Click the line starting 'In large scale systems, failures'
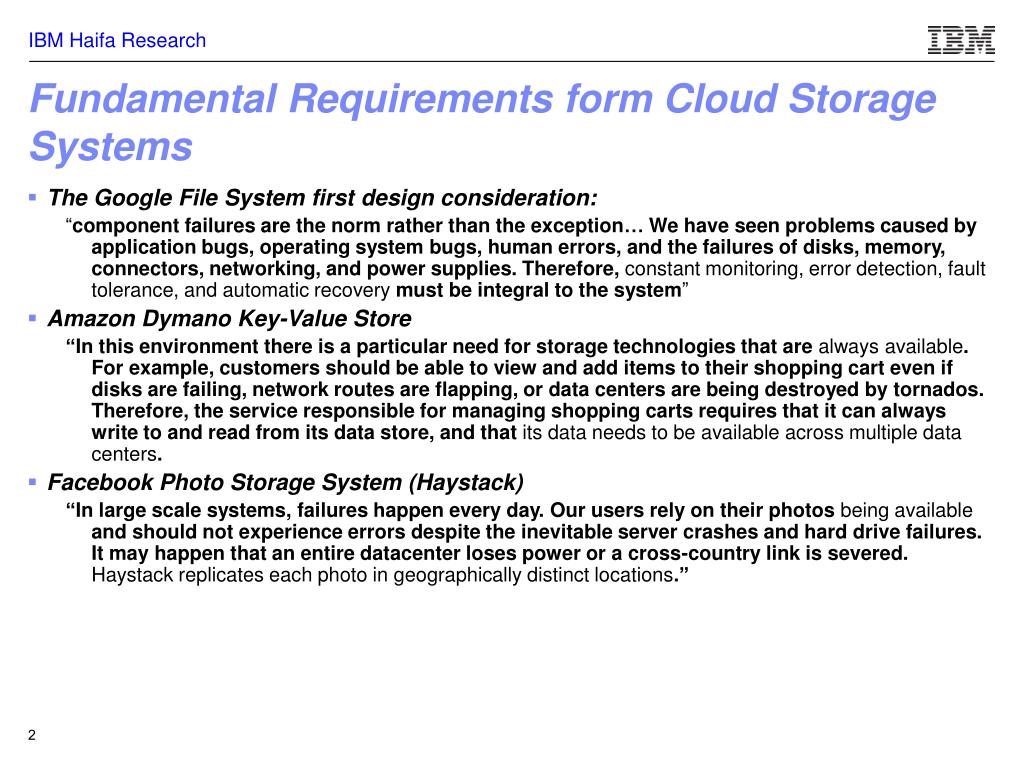Screen dimensions: 1024x768 519,511
